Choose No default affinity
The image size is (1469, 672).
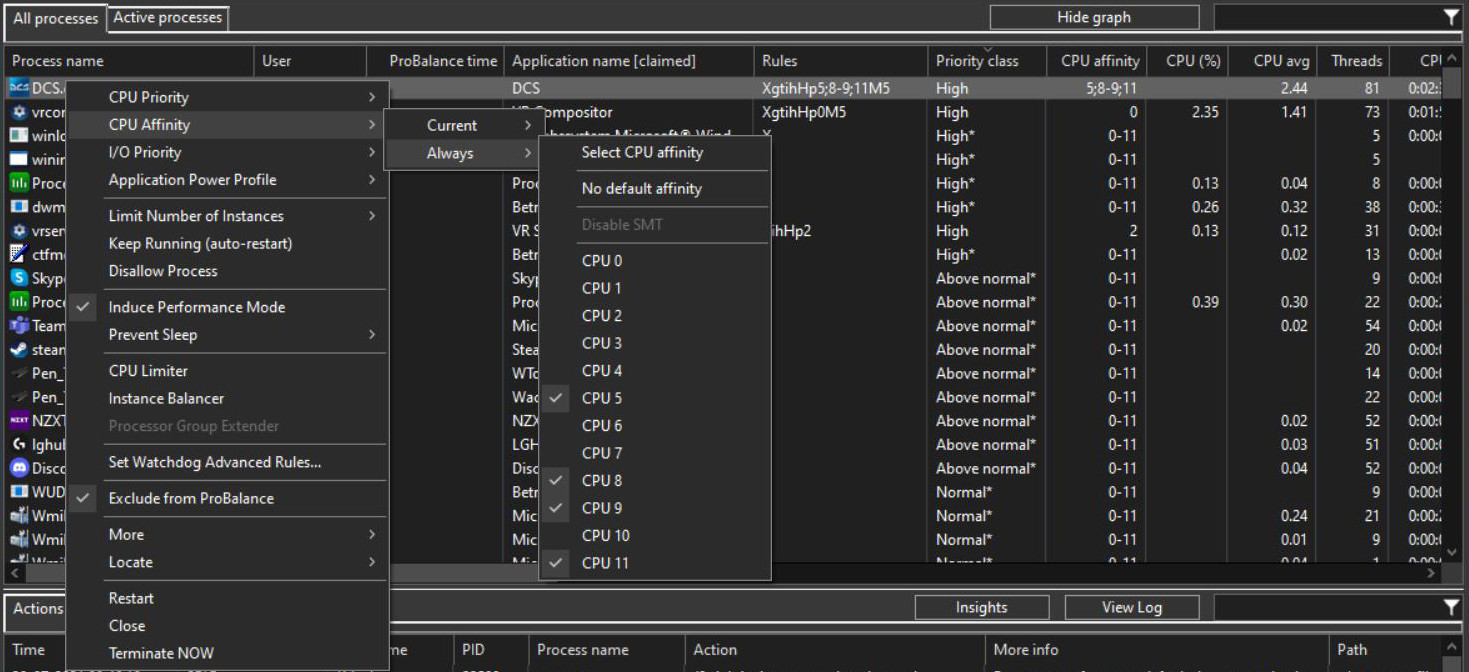(x=655, y=188)
